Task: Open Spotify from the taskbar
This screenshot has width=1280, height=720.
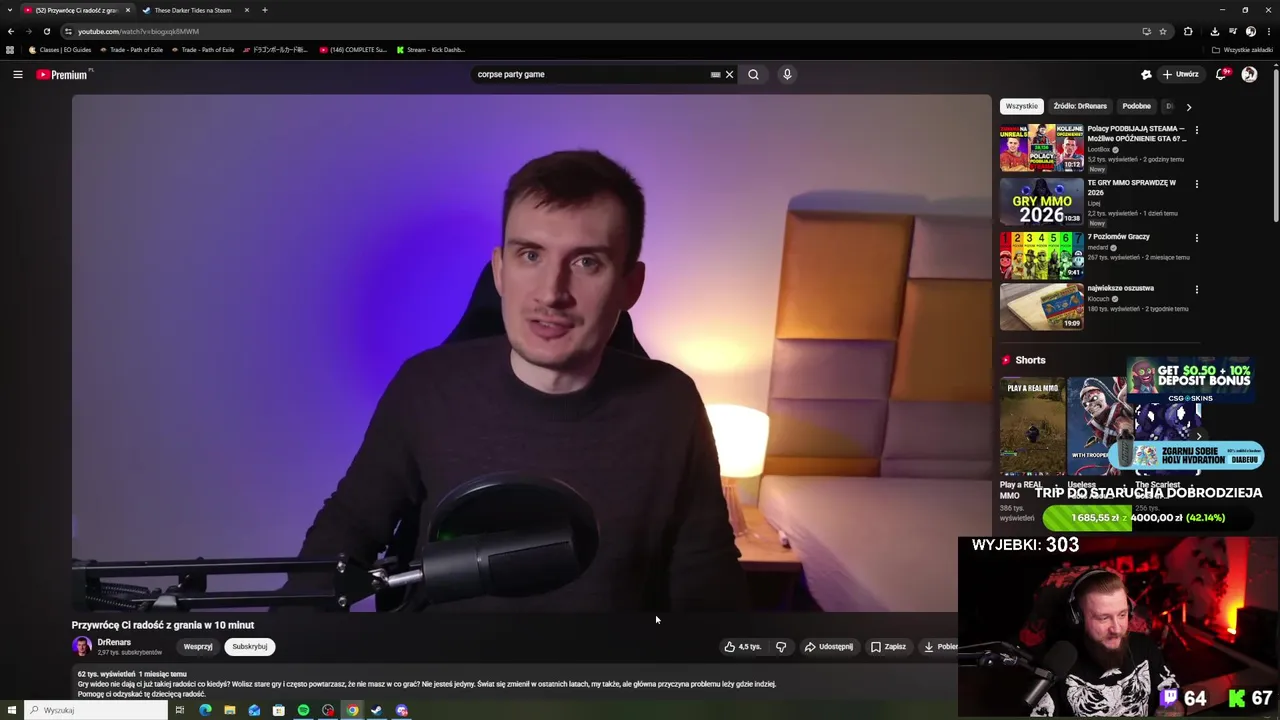Action: click(x=303, y=710)
